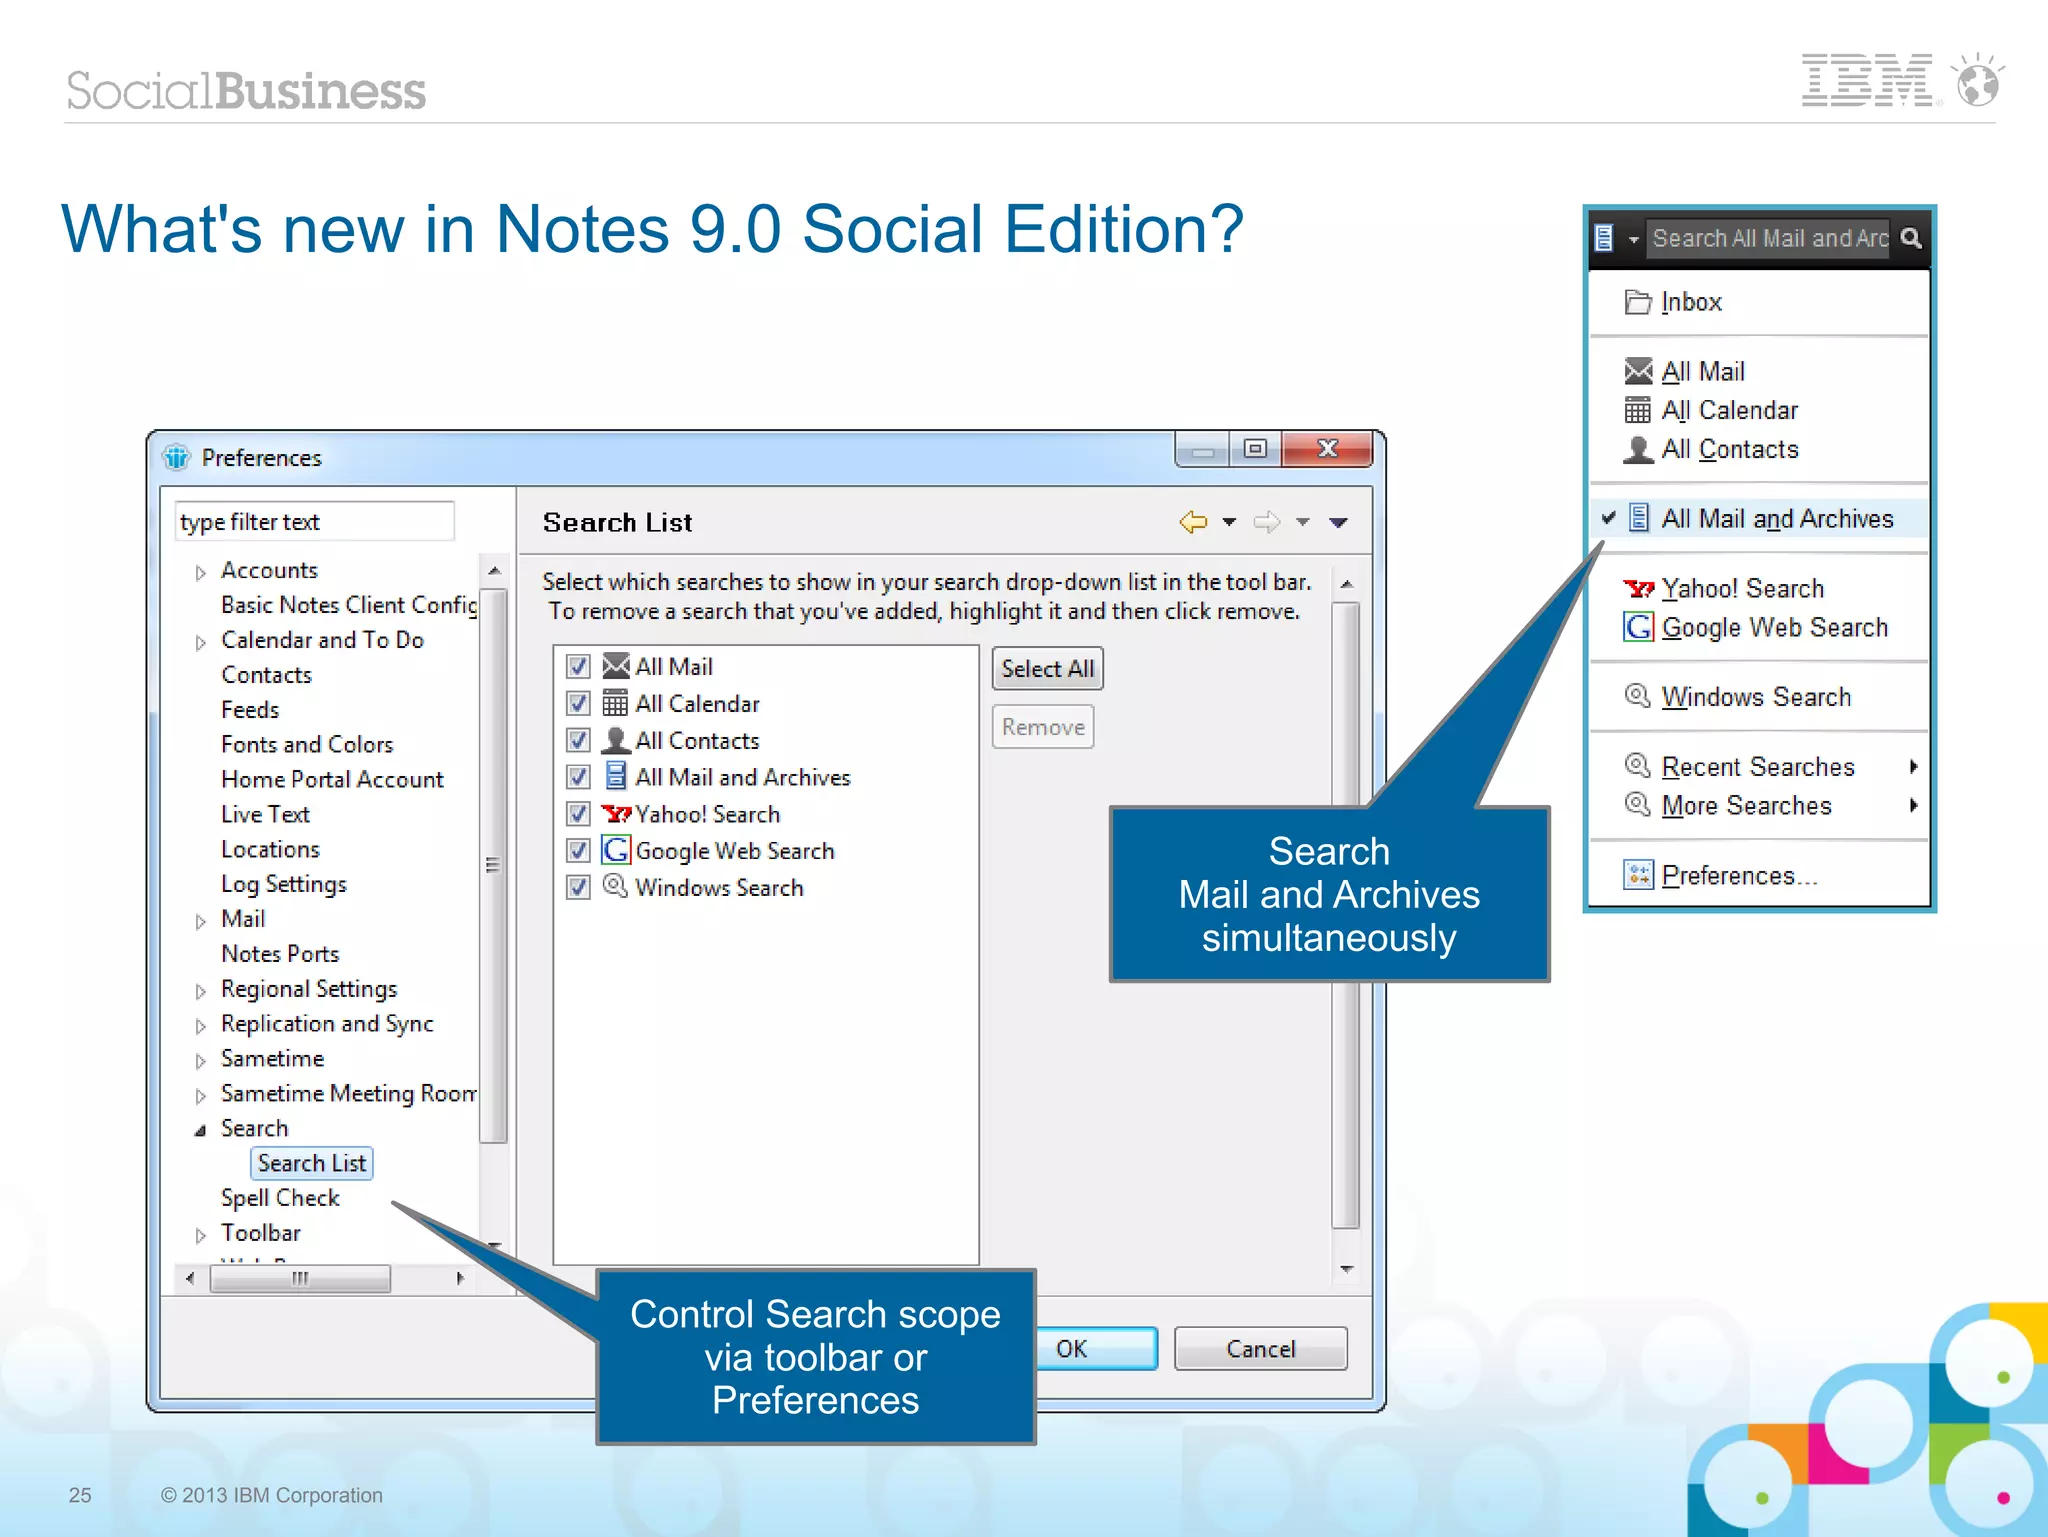
Task: Select All Mail and Archives menu entry
Action: click(x=1759, y=518)
